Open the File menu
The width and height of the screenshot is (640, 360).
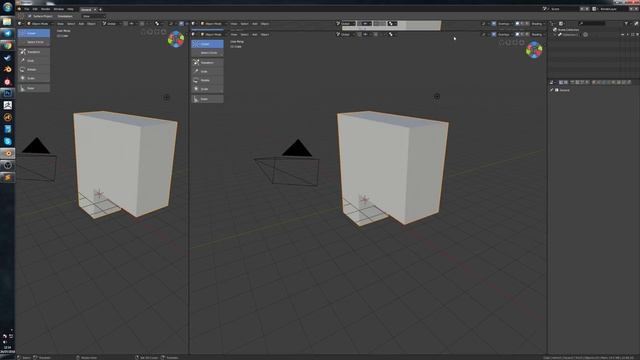[x=27, y=9]
